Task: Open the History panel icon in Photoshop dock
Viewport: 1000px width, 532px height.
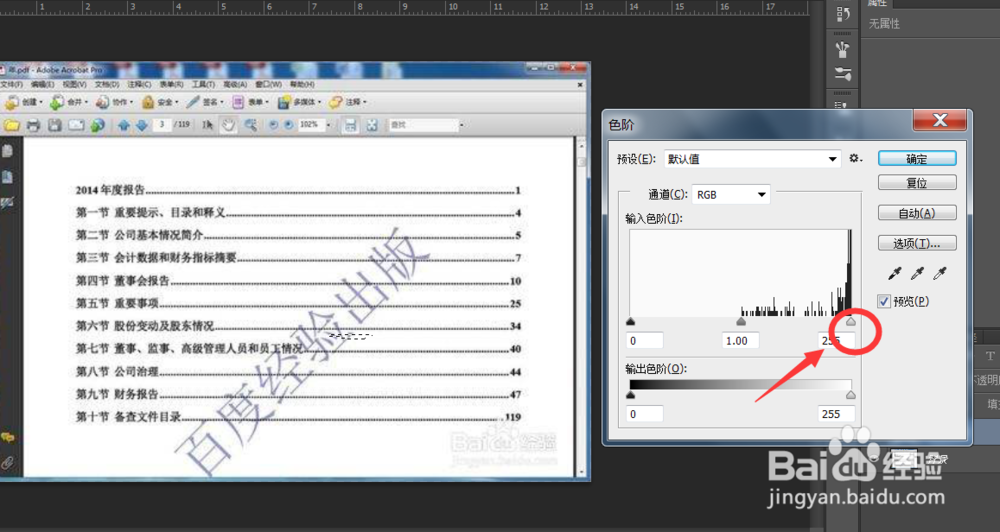Action: pyautogui.click(x=842, y=14)
